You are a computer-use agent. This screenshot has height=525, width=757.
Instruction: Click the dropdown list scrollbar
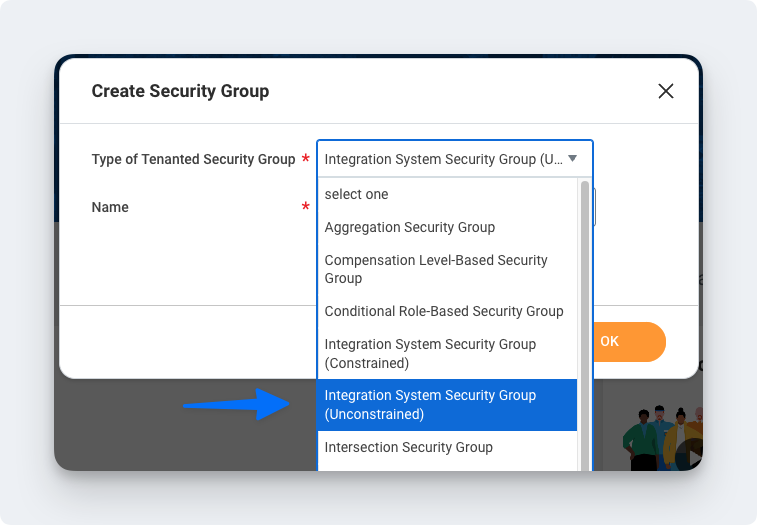tap(585, 320)
